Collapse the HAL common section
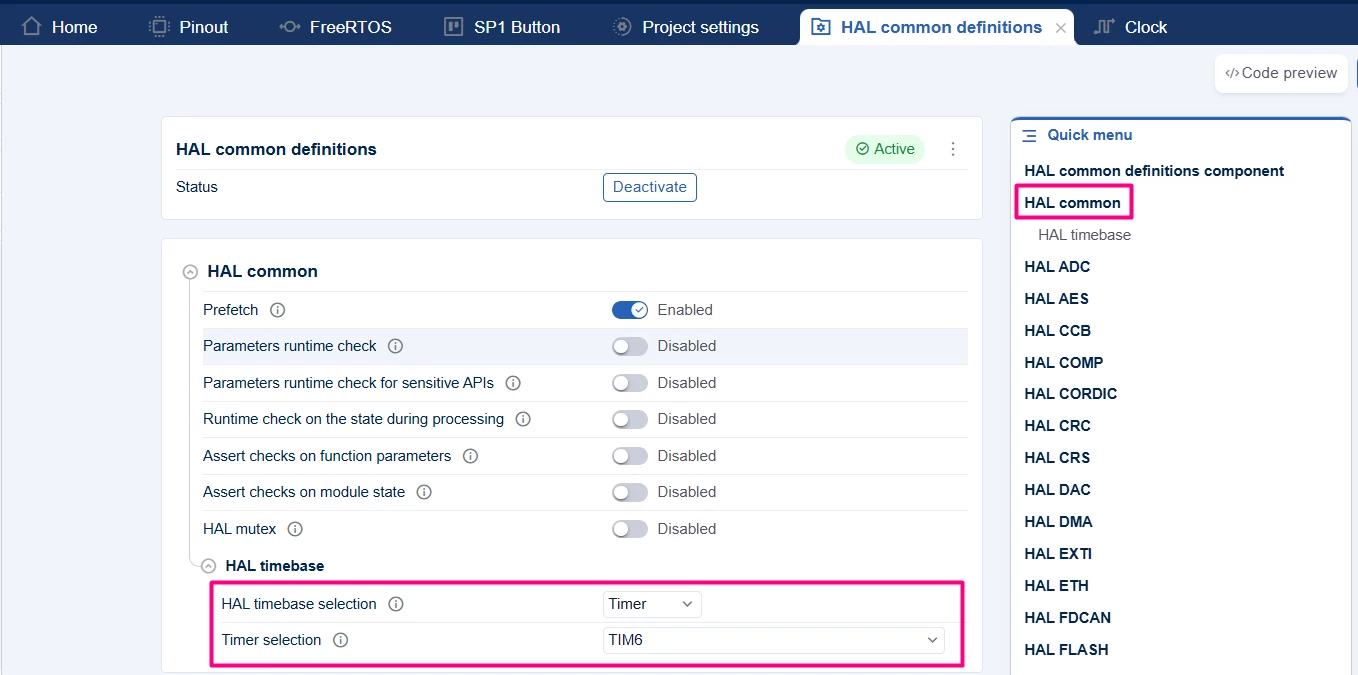Viewport: 1358px width, 675px height. [x=190, y=272]
